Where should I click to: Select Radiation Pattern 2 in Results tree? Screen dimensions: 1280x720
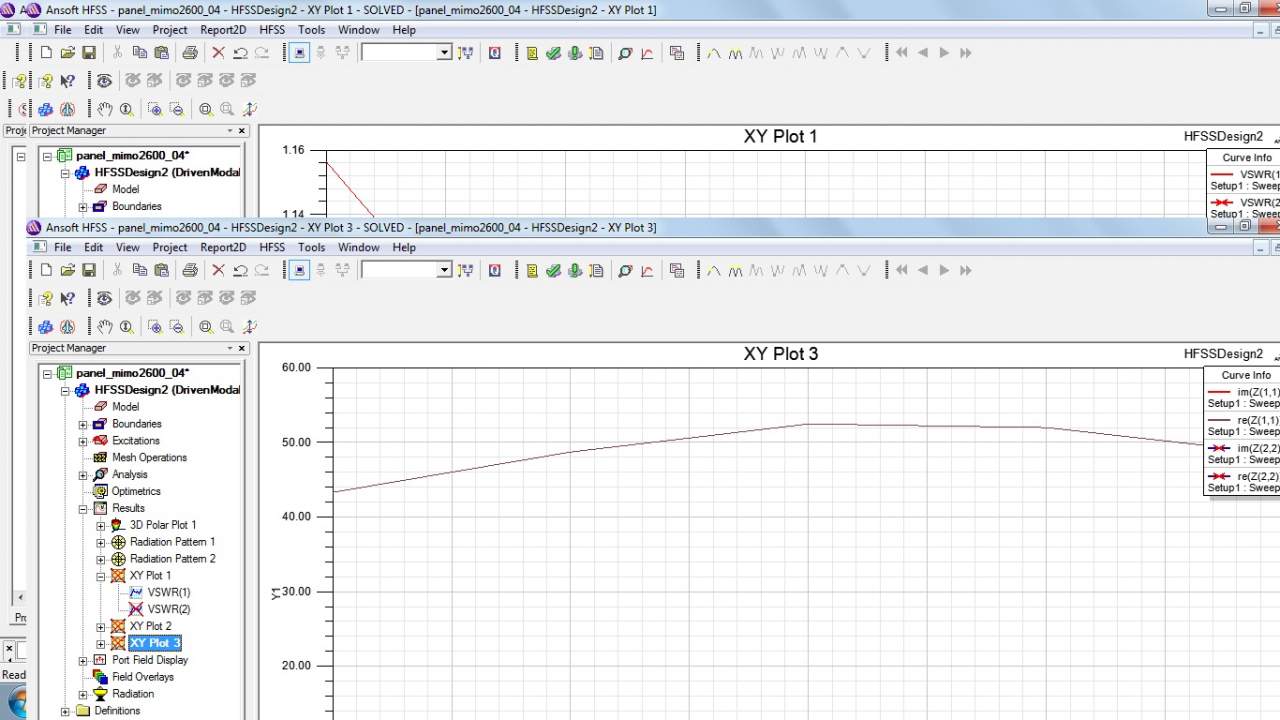pos(173,559)
